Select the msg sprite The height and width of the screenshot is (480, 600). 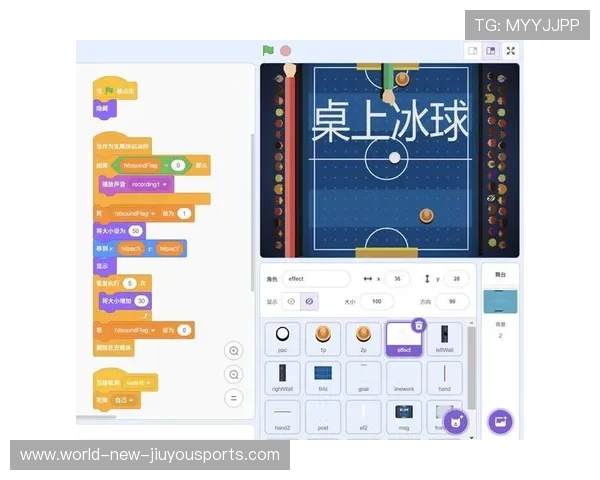tap(404, 417)
